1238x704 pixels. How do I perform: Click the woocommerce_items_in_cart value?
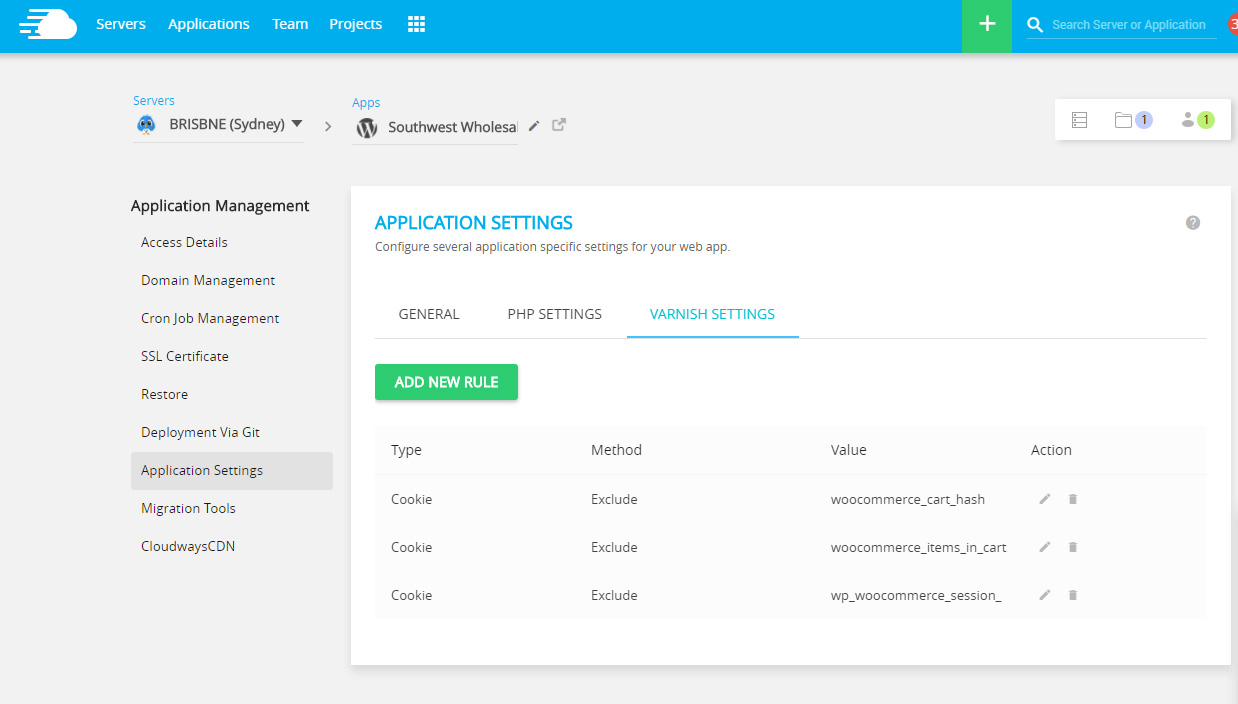tap(918, 547)
